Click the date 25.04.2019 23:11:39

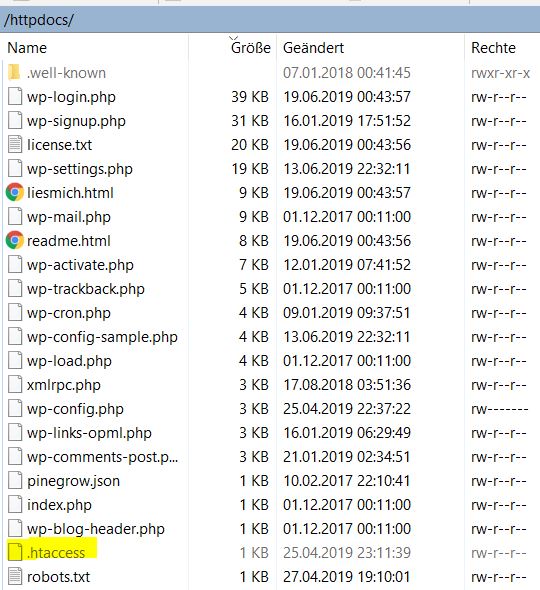pyautogui.click(x=347, y=553)
